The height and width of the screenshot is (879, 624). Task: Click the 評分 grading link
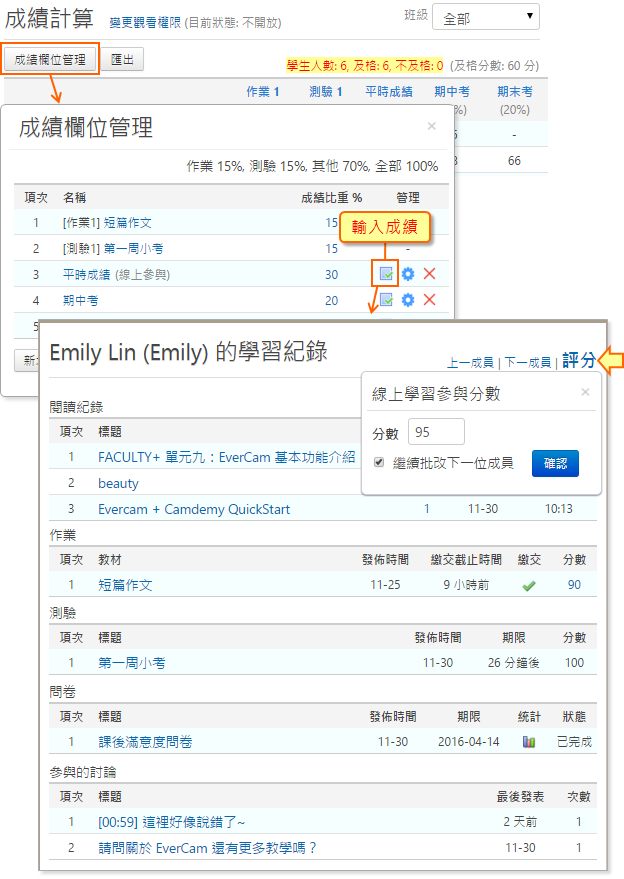coord(579,360)
